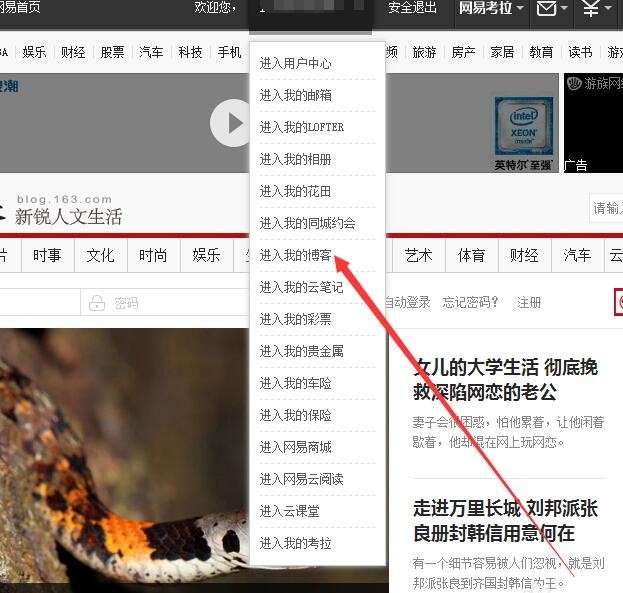Open article 走进万里长城 headline
This screenshot has width=623, height=593.
tap(505, 521)
